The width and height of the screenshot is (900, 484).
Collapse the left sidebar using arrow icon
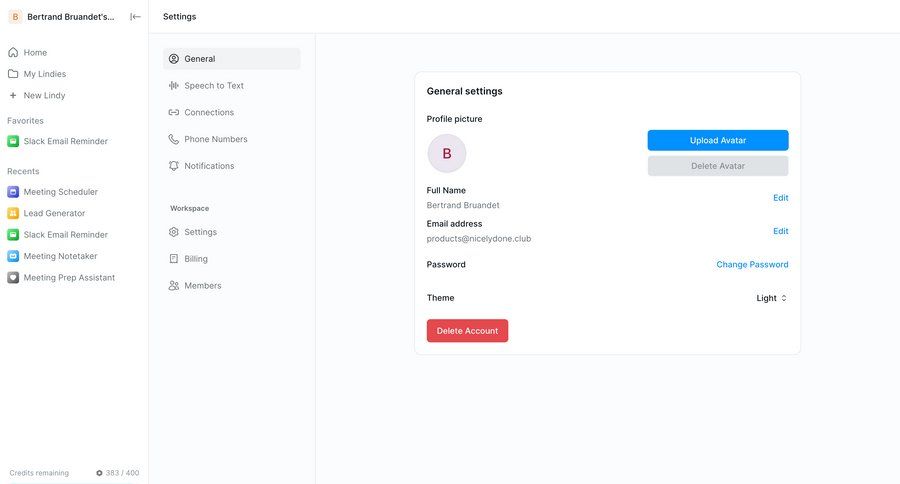pos(135,16)
